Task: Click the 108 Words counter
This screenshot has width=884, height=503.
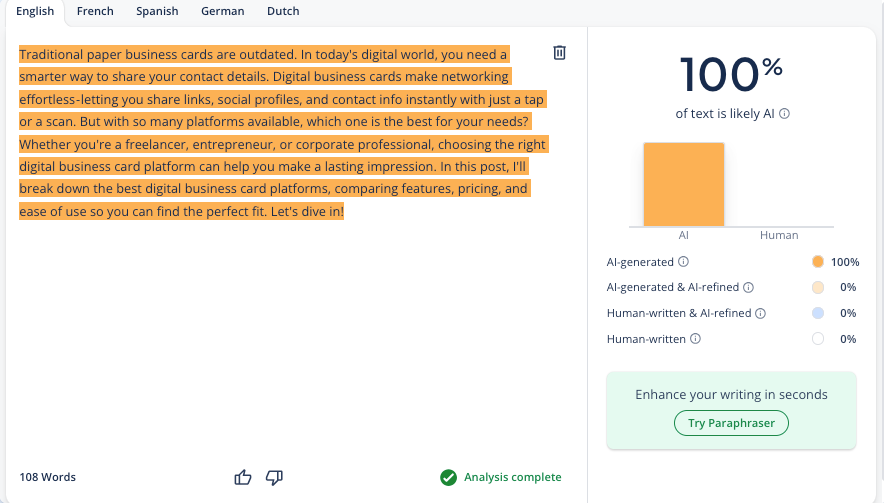Action: tap(47, 477)
